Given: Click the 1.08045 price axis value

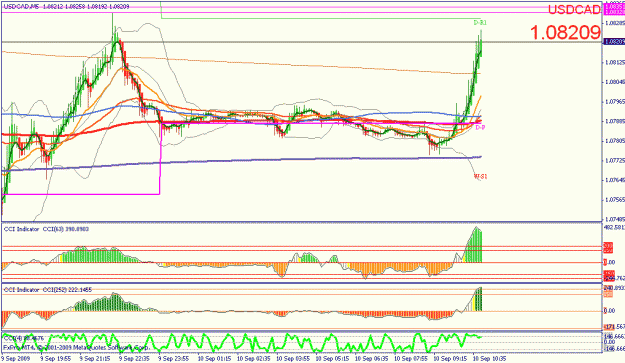Looking at the screenshot, I should [615, 82].
